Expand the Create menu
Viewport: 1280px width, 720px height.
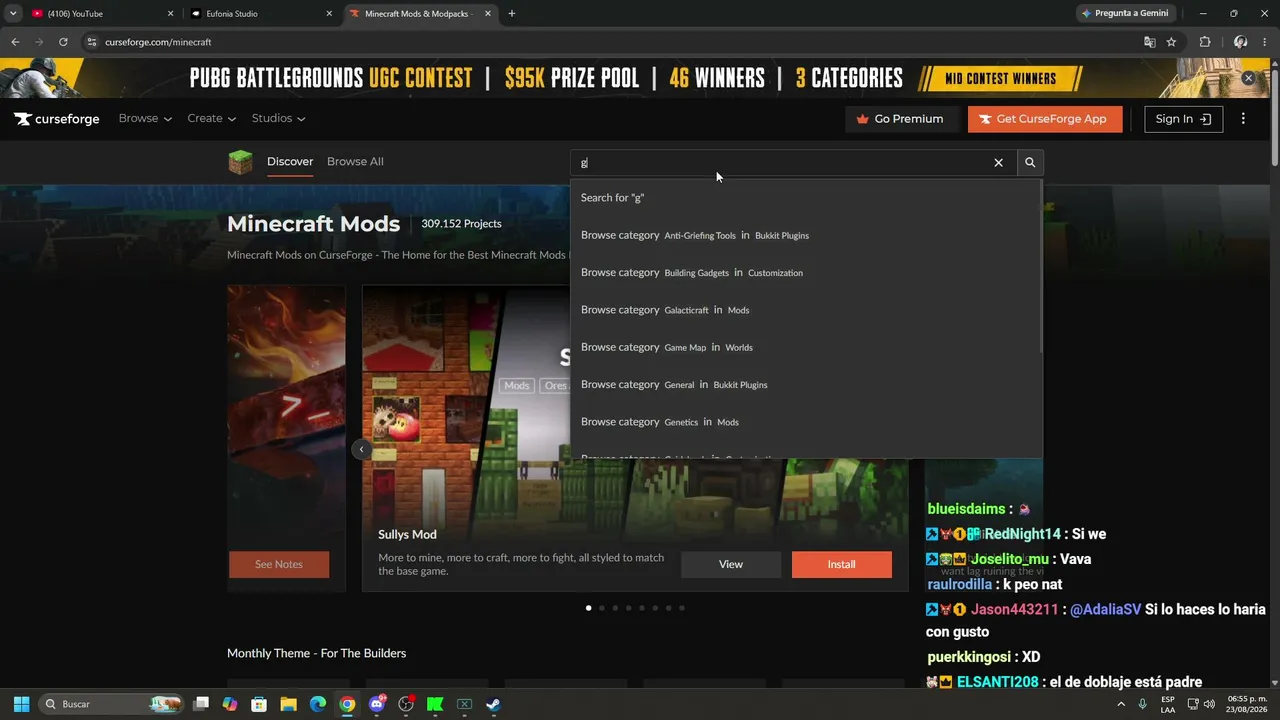coord(211,119)
